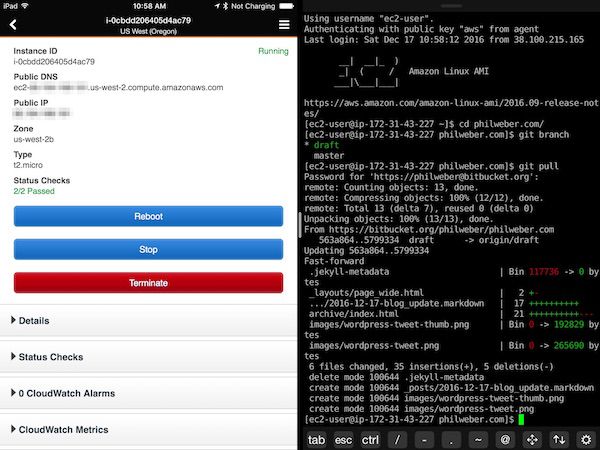600x450 pixels.
Task: Tap the @ key in terminal toolbar
Action: (x=505, y=440)
